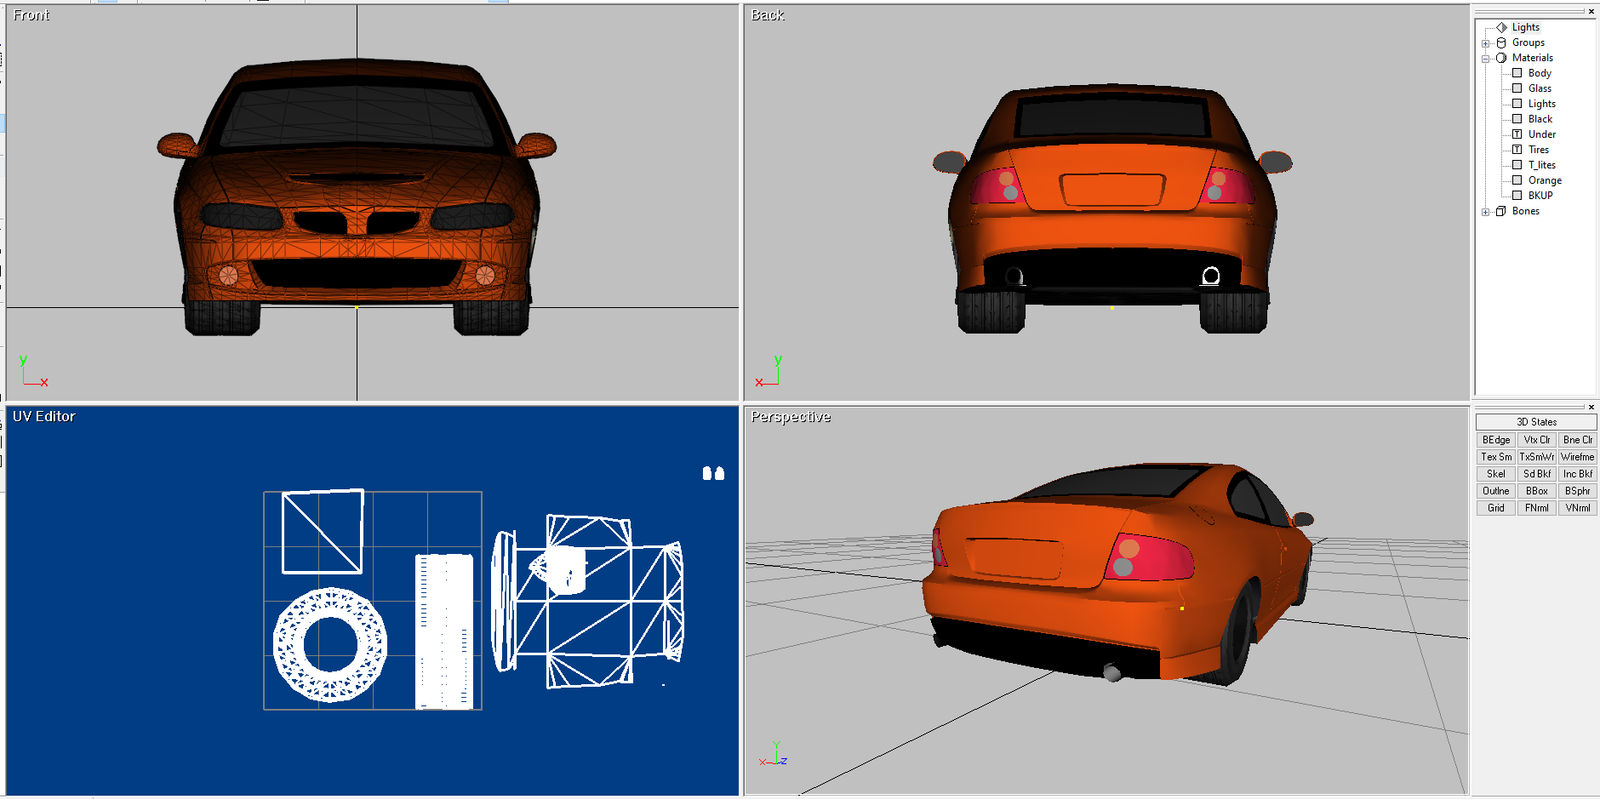Select the textured Tires material icon
Viewport: 1600px width, 799px height.
1517,150
